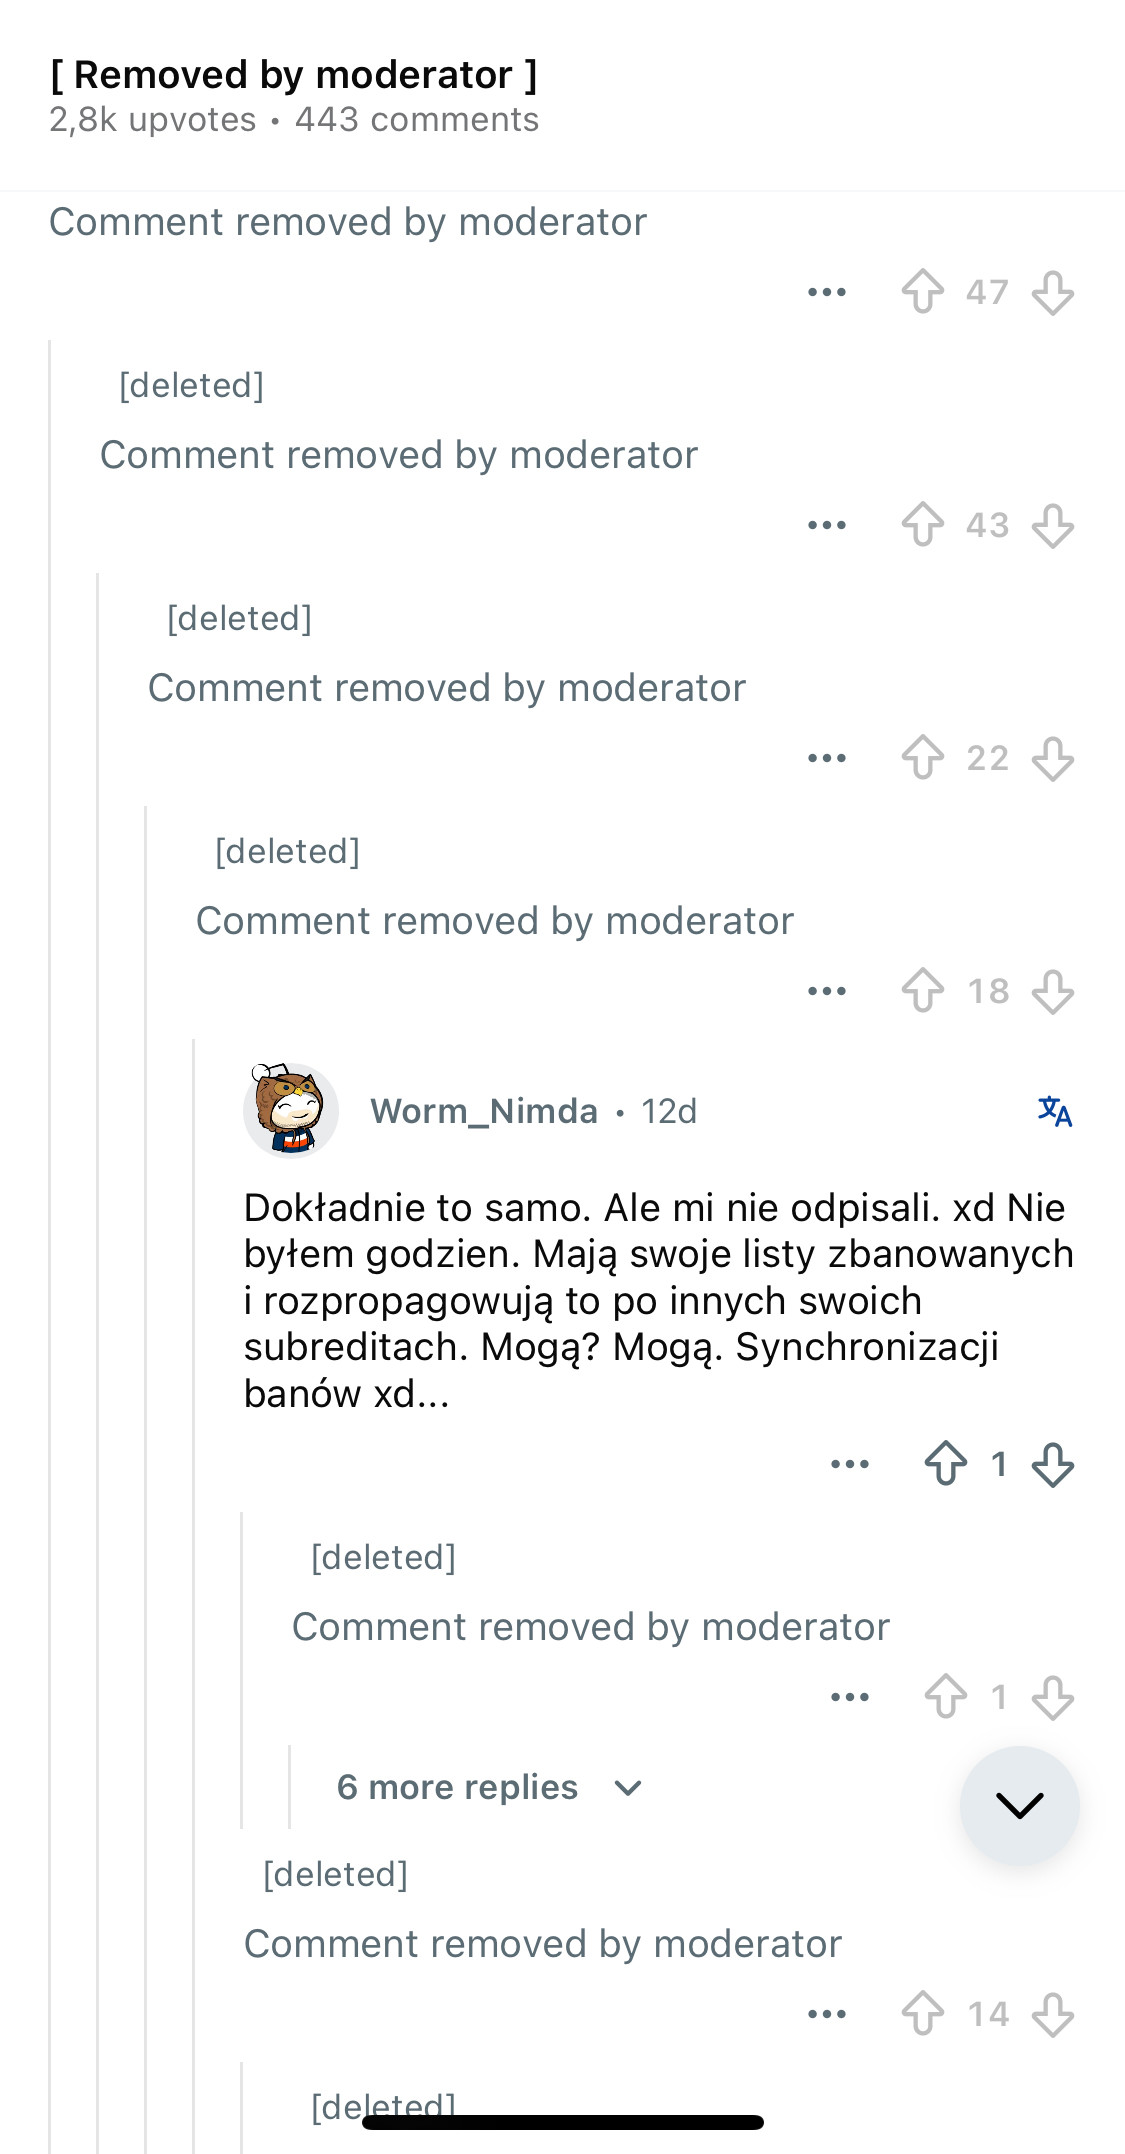Viewport: 1125px width, 2154px height.
Task: Collapse thread using the leftmost indent line
Action: pos(50,1200)
